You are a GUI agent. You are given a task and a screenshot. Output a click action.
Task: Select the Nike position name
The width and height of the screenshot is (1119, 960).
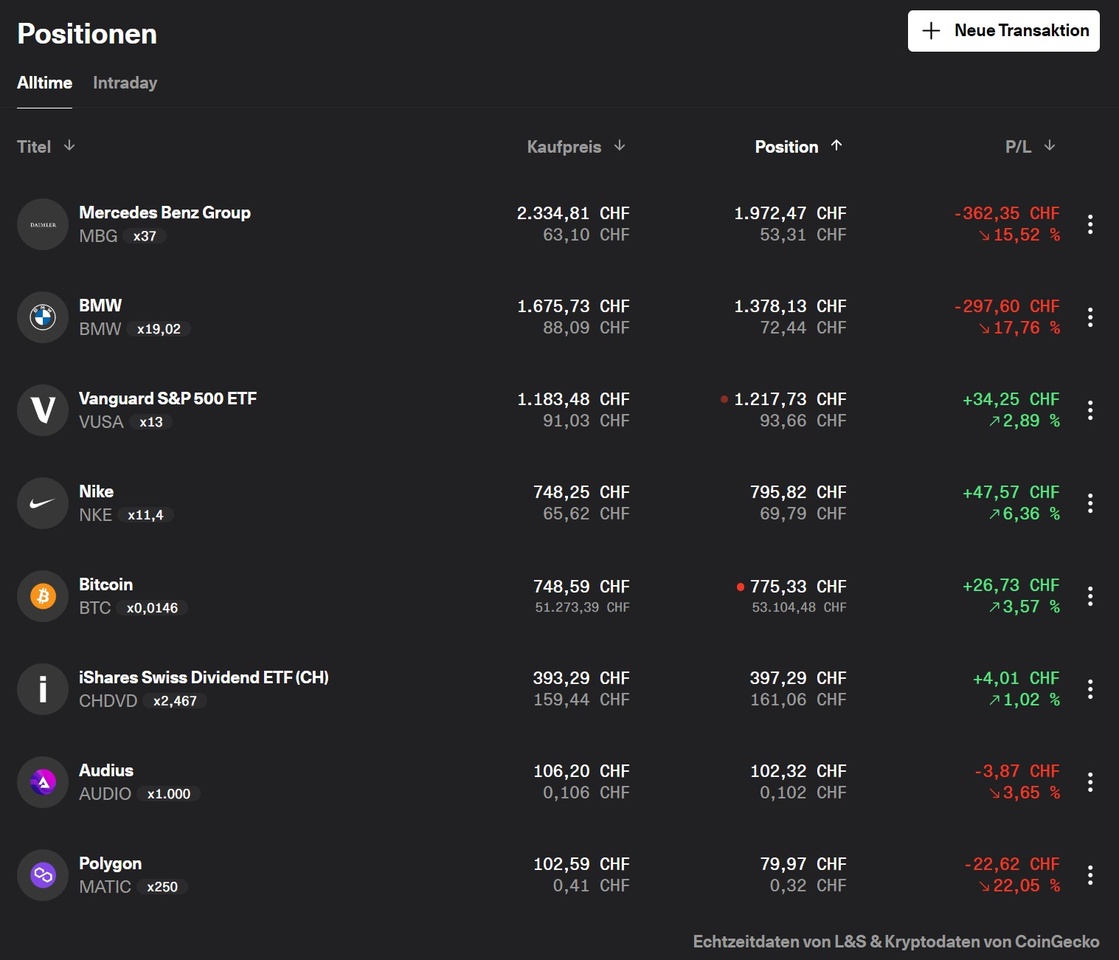[96, 492]
